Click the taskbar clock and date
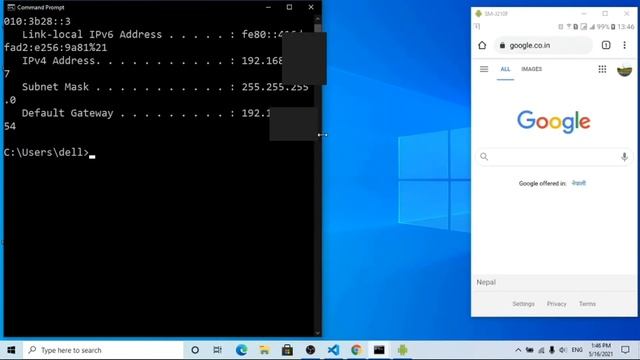 (x=600, y=350)
